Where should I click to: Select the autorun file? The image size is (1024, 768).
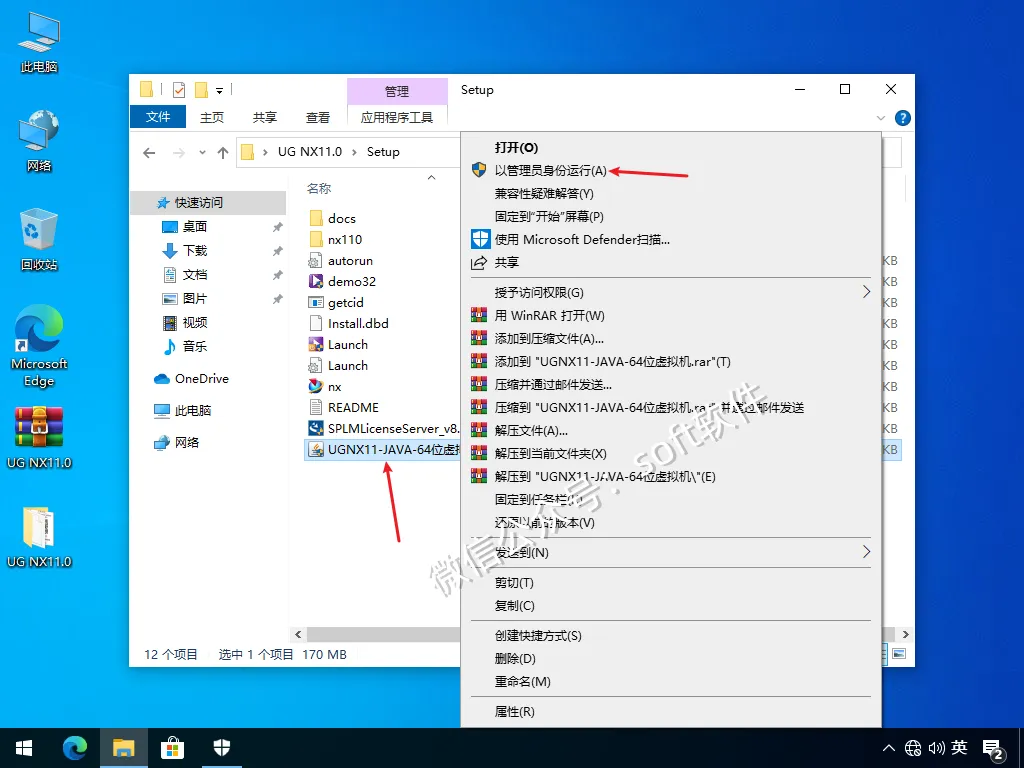tap(350, 260)
